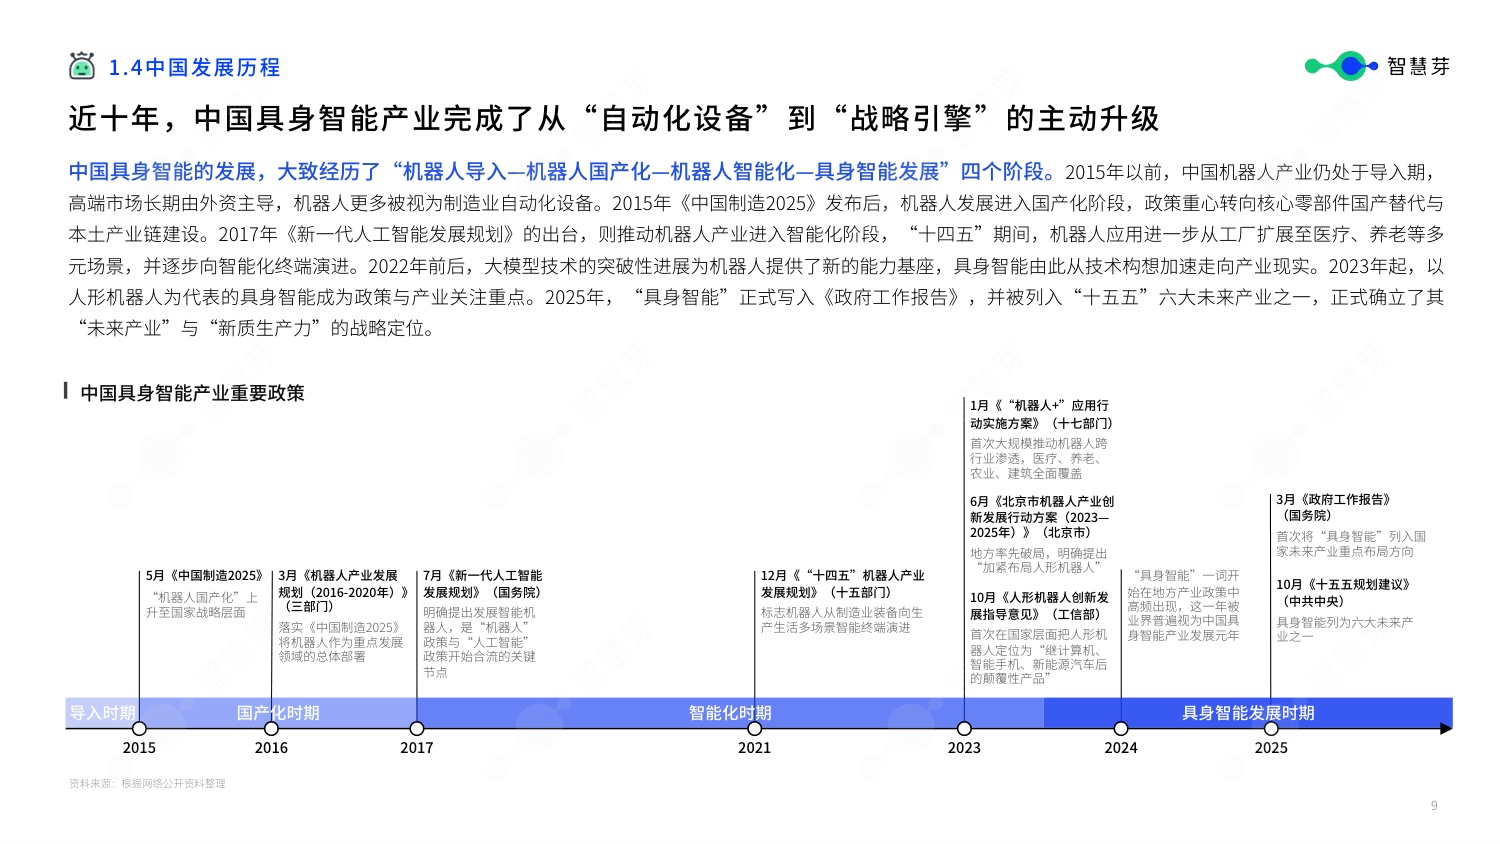Select the description 地方率先破局，明确提出

pos(1038,560)
